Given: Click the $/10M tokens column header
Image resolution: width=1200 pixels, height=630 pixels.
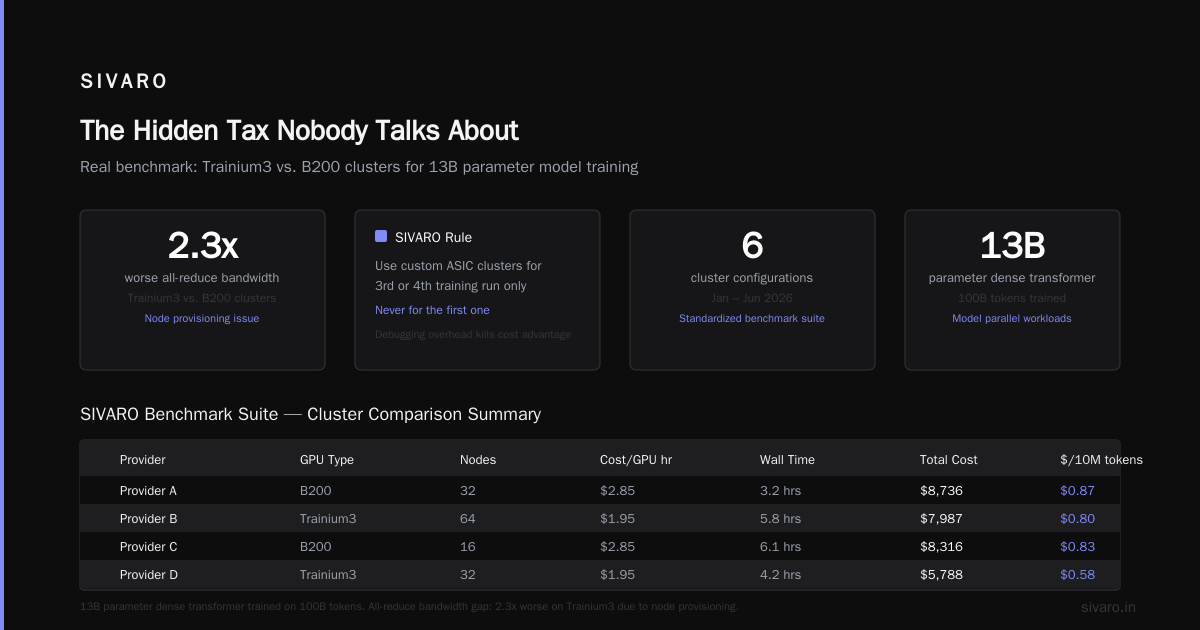Looking at the screenshot, I should coord(1101,460).
